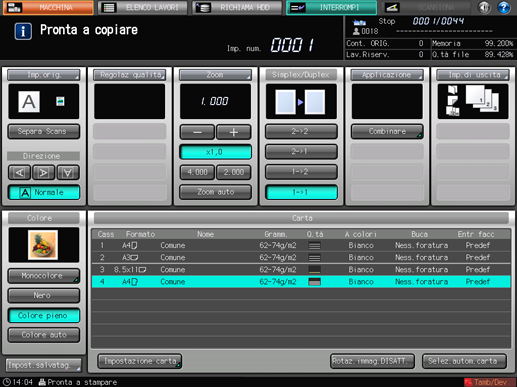The width and height of the screenshot is (517, 387).
Task: Switch to the ELENCO LAVORI tab
Action: click(x=143, y=7)
